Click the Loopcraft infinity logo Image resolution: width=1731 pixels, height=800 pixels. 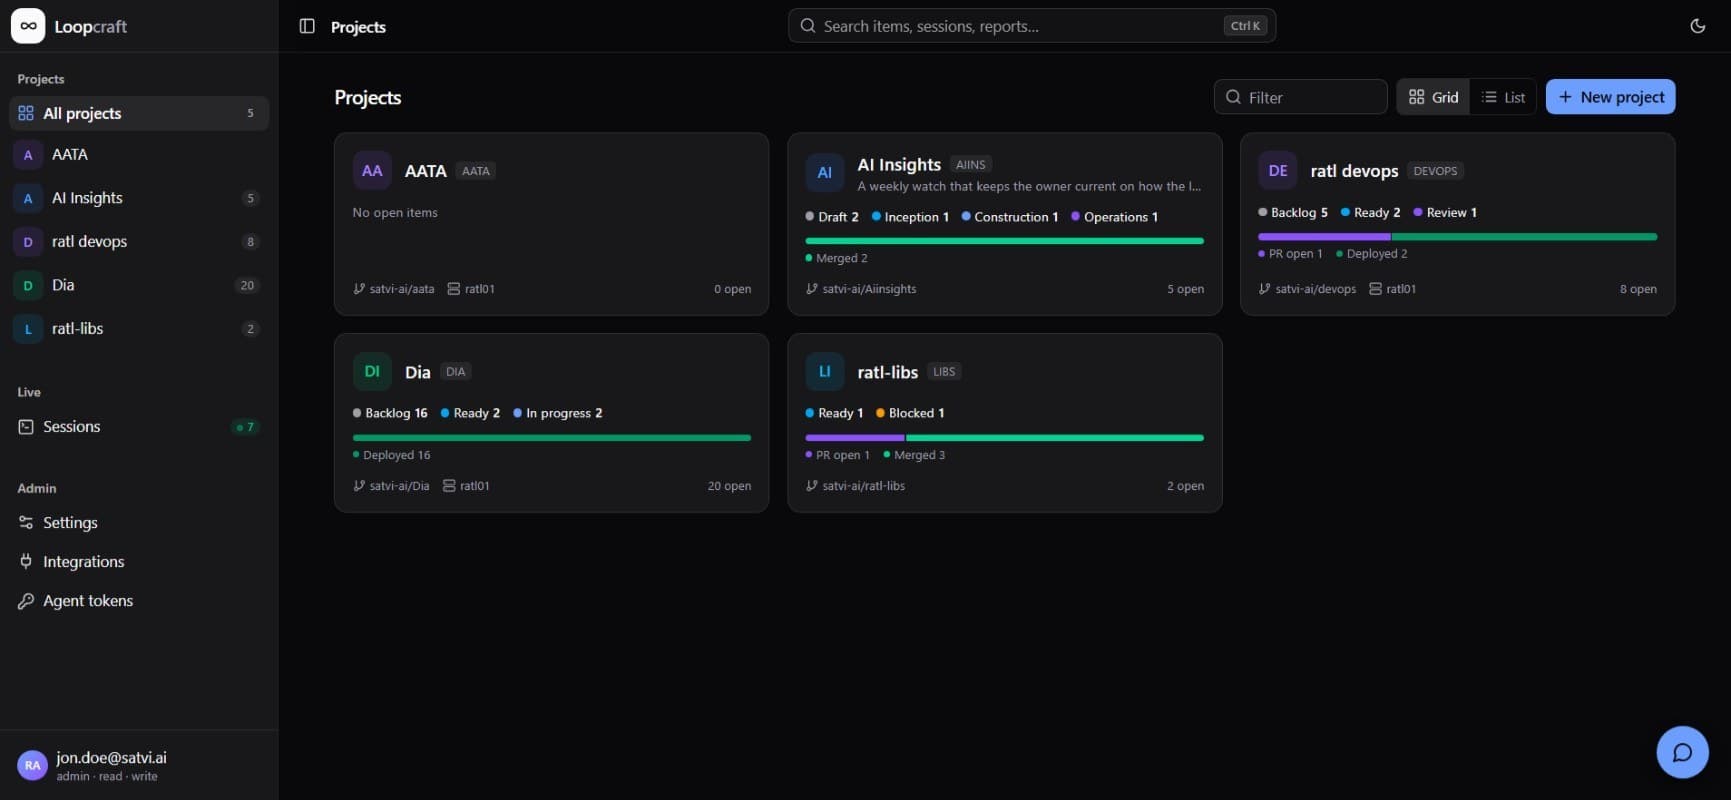28,26
